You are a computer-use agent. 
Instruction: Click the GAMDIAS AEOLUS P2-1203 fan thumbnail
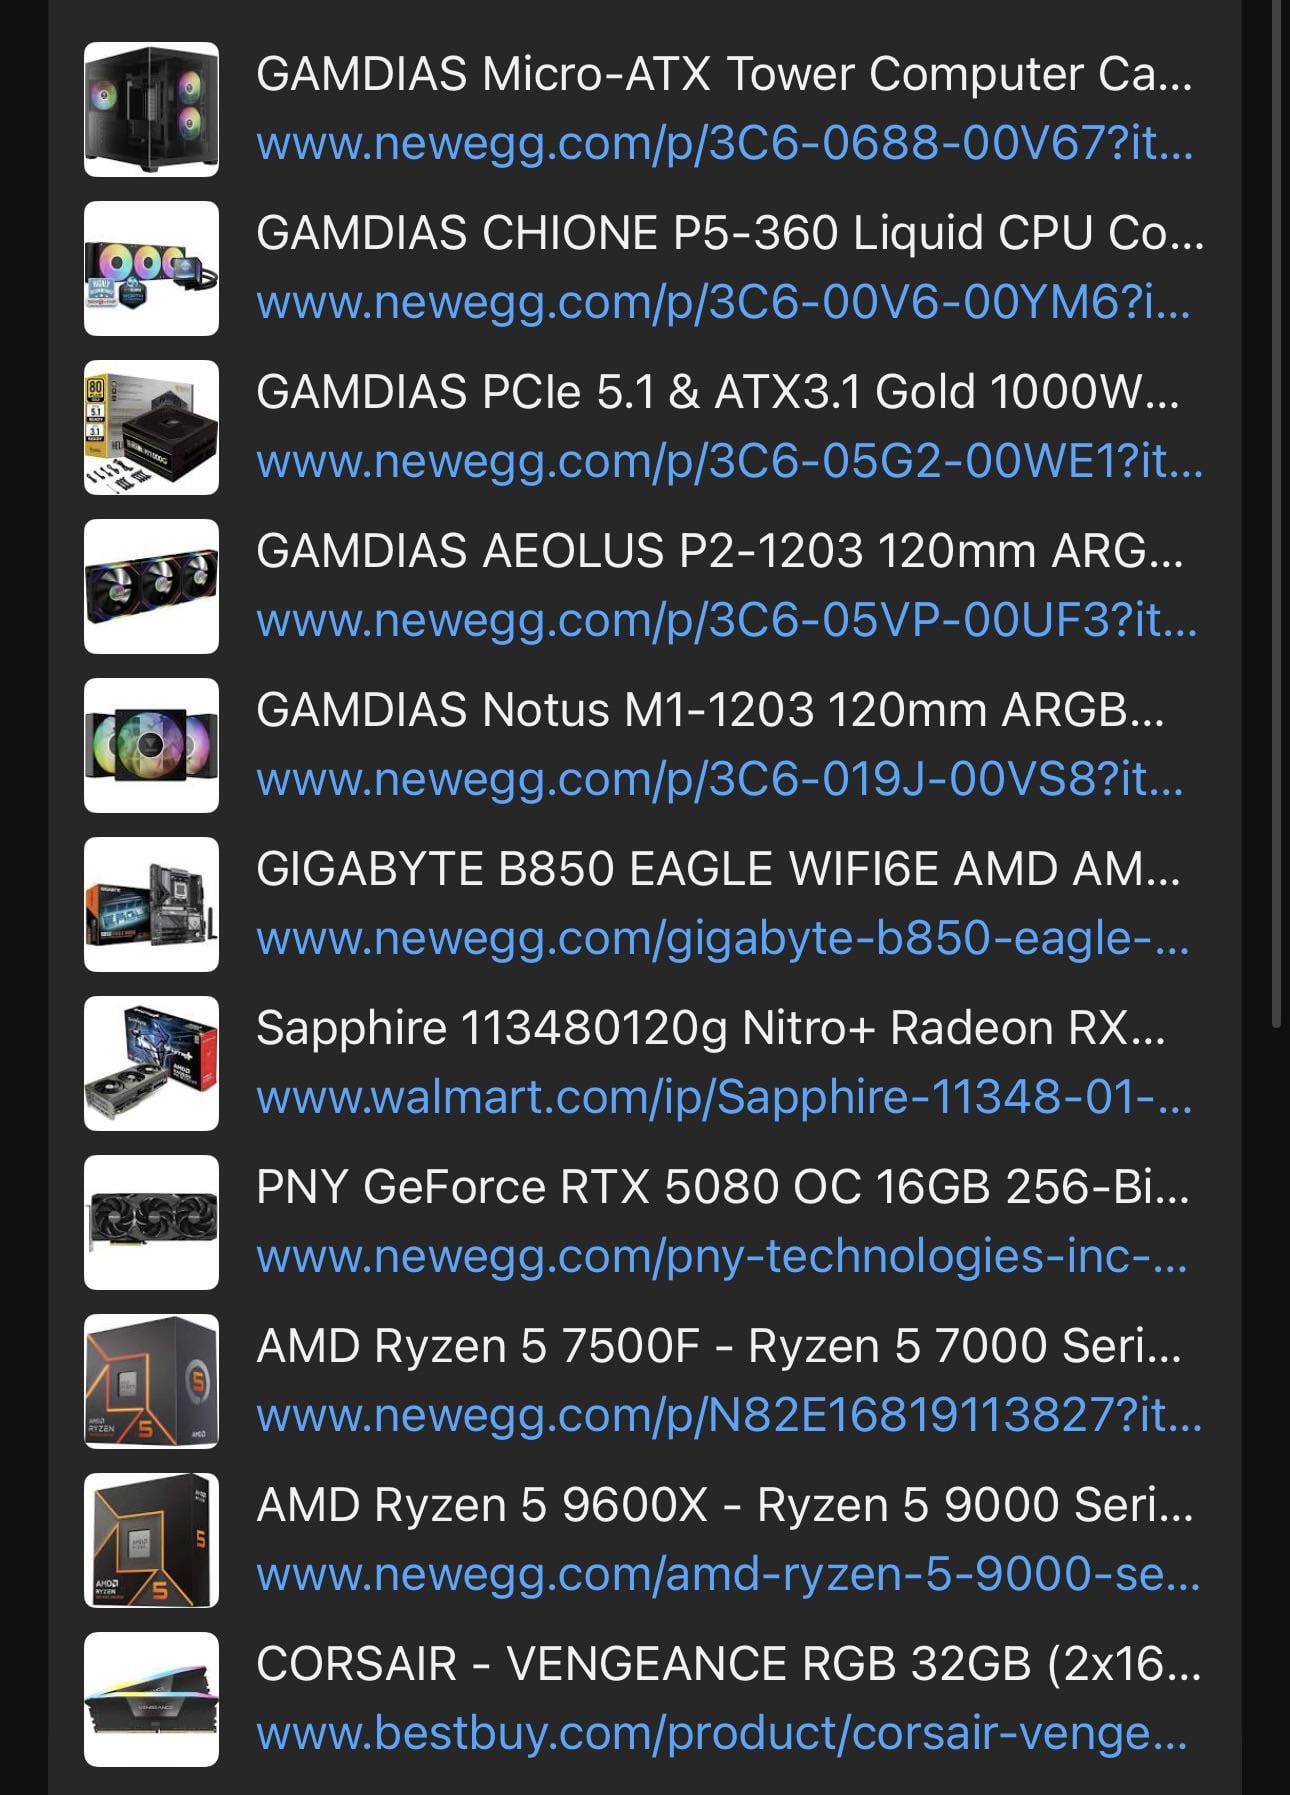pyautogui.click(x=151, y=586)
